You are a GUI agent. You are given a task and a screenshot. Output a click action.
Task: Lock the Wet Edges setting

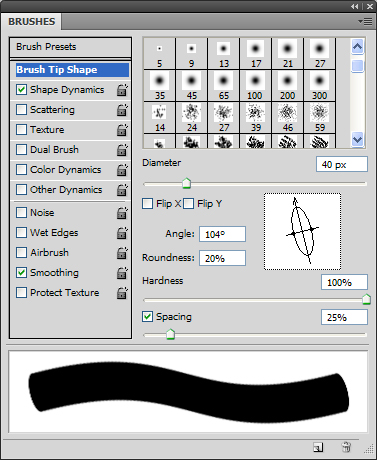122,233
